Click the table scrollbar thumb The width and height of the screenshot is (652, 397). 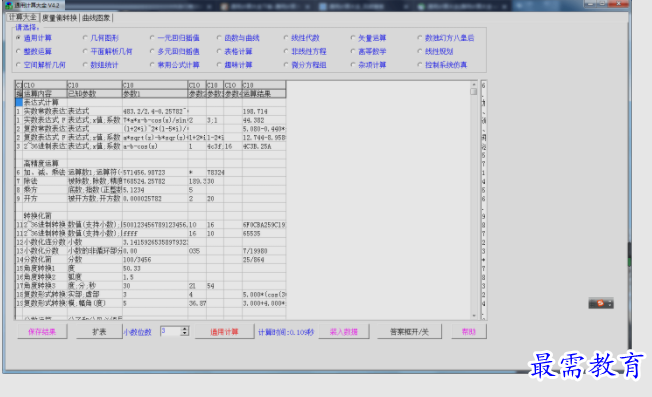474,91
